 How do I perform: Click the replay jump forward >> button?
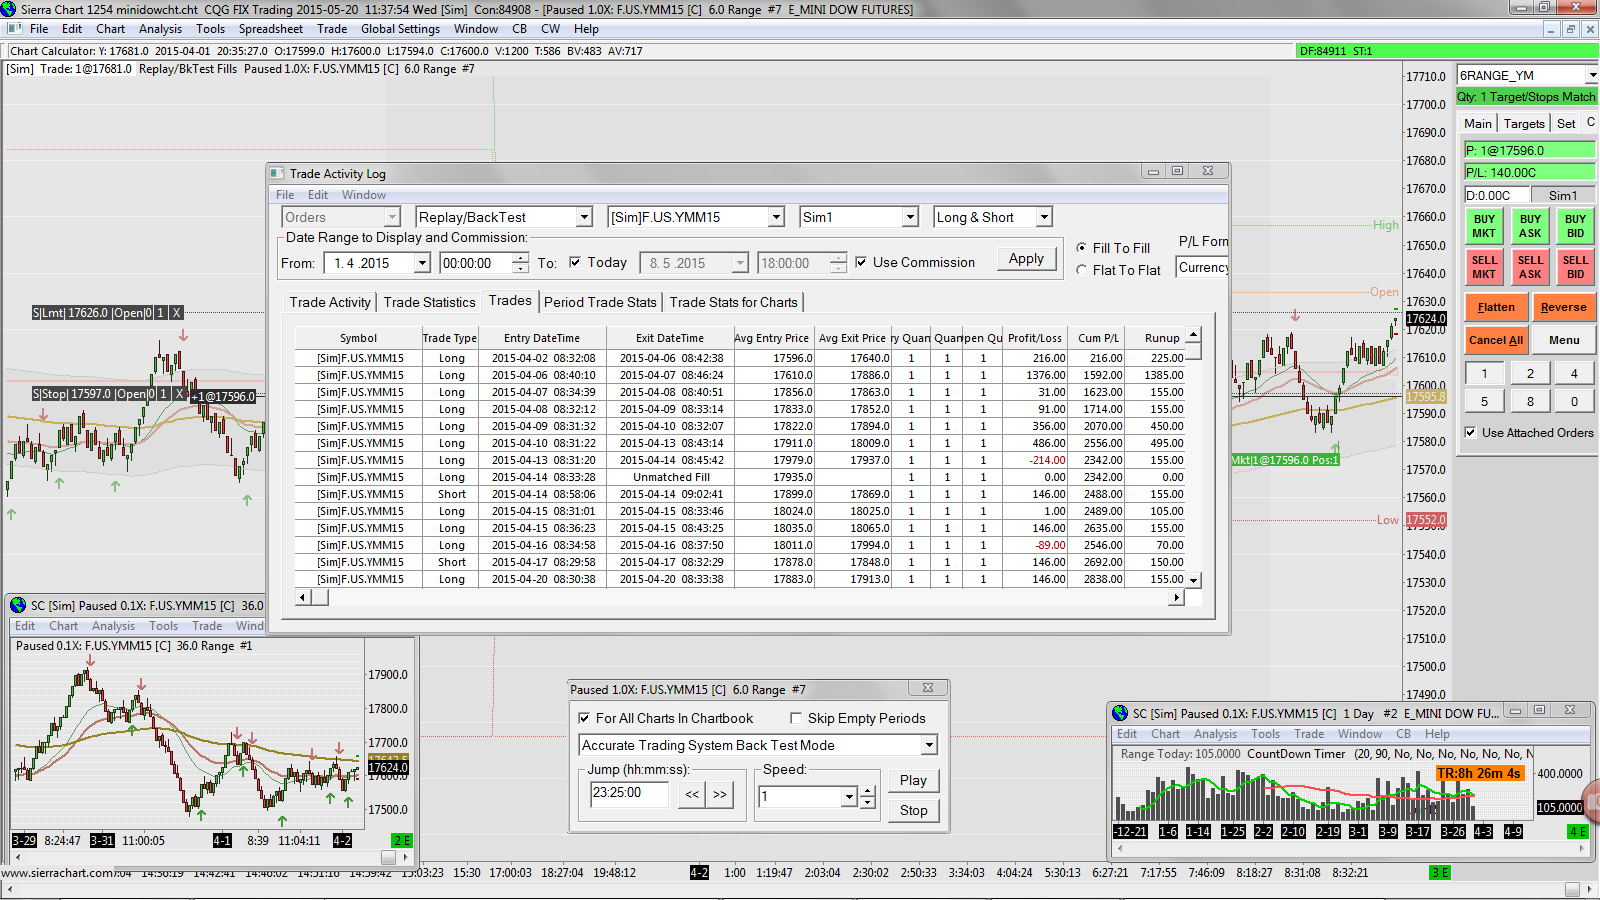click(720, 795)
